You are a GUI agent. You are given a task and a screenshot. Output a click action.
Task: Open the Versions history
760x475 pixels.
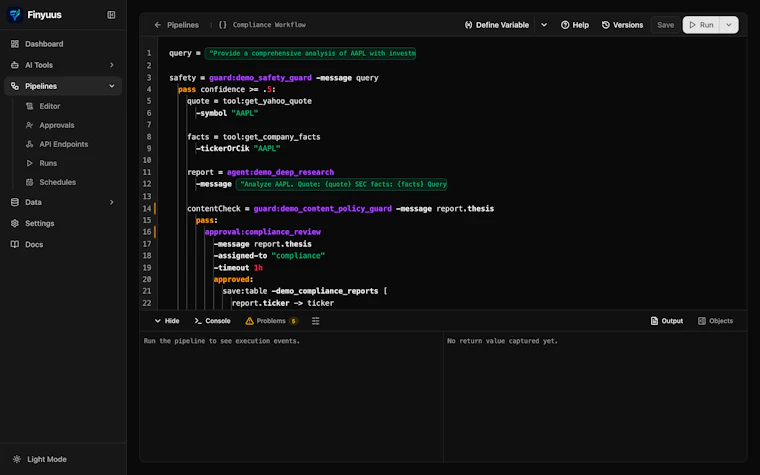622,25
